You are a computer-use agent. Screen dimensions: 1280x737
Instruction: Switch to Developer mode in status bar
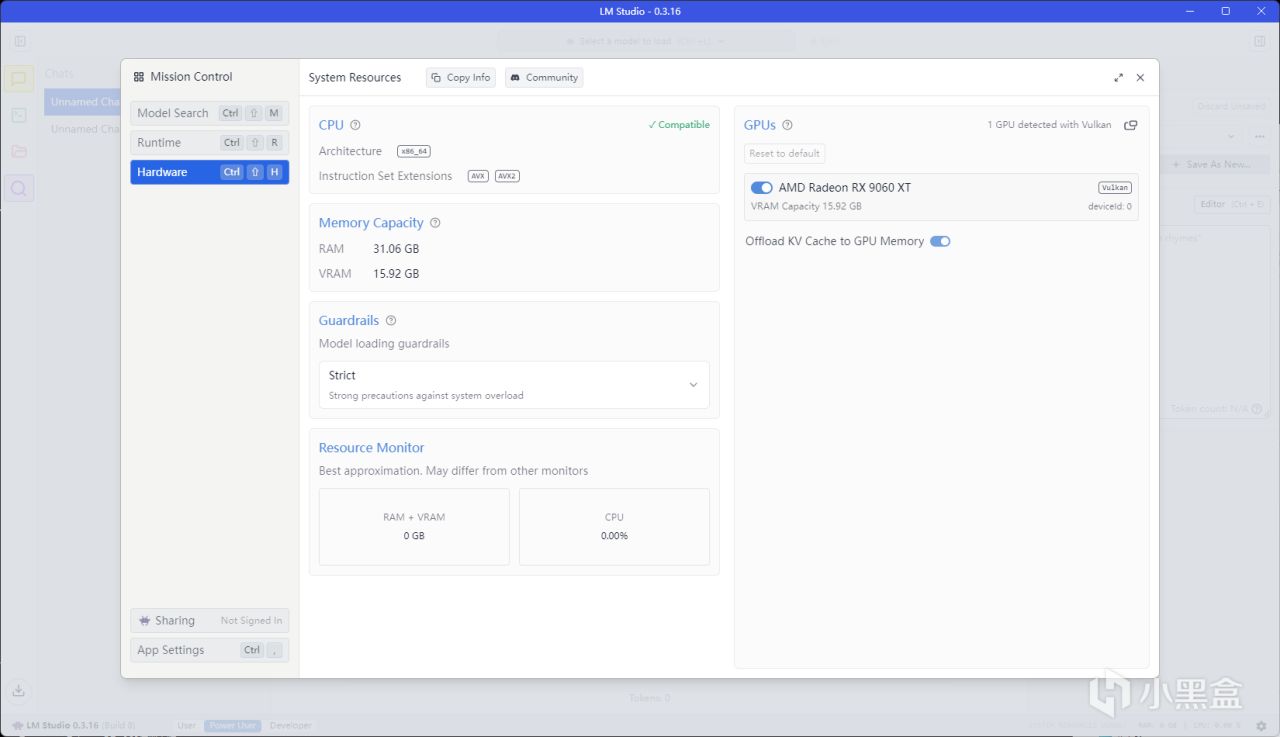[x=291, y=726]
